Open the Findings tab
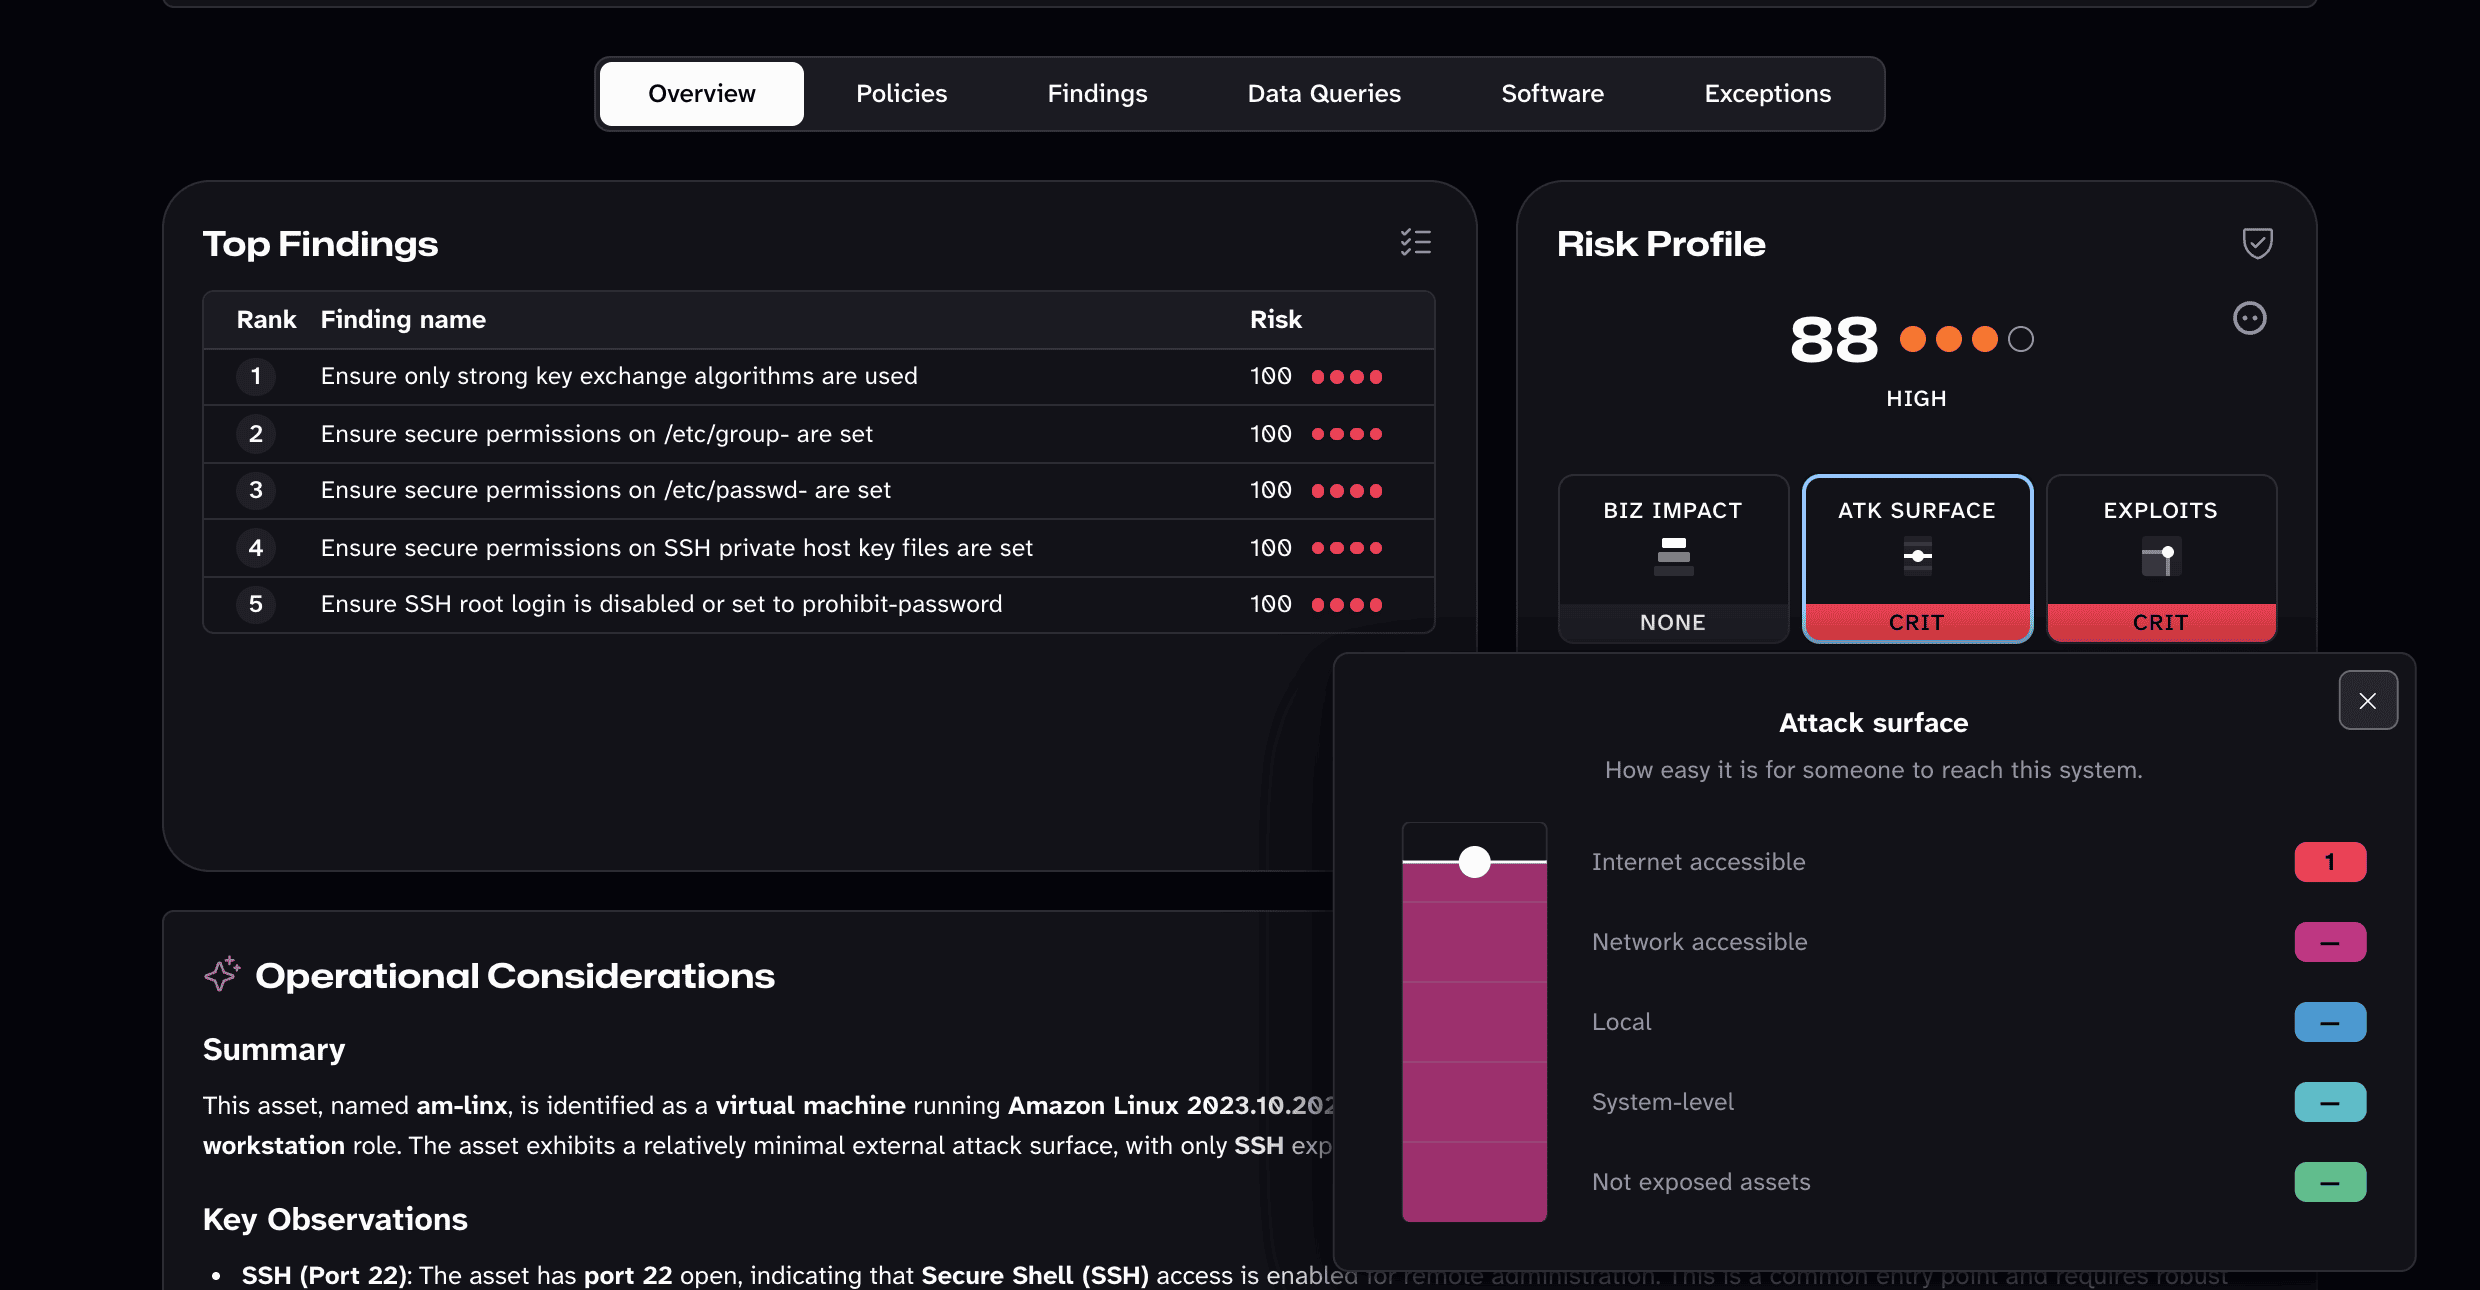 [x=1097, y=94]
